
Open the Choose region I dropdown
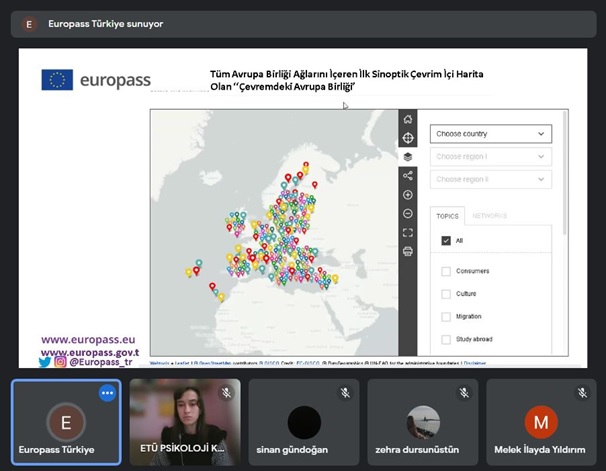click(x=491, y=156)
